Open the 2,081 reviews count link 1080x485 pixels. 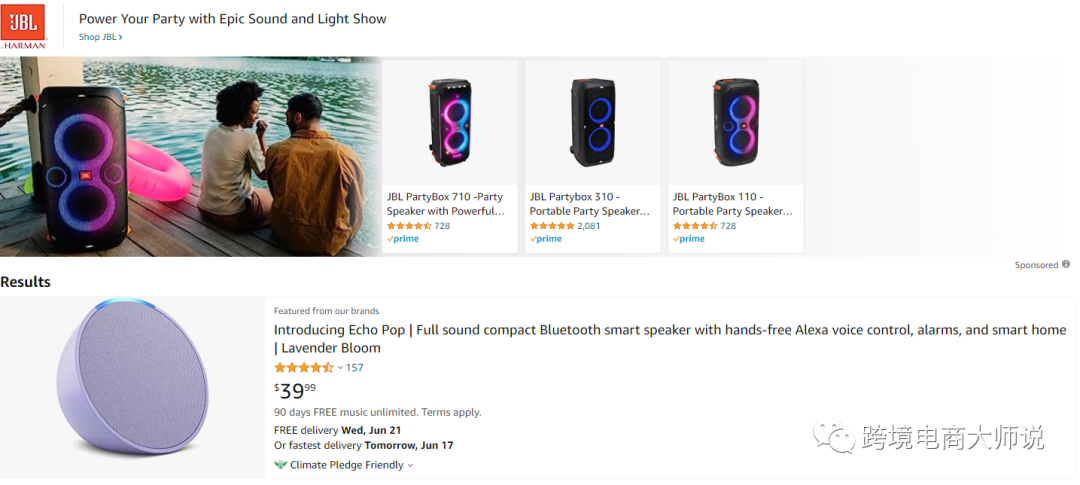pos(588,226)
